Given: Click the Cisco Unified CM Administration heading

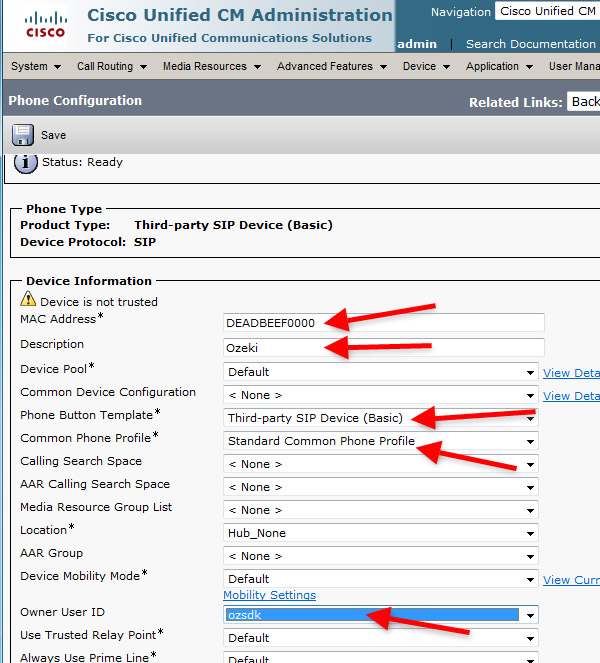Looking at the screenshot, I should pyautogui.click(x=240, y=15).
